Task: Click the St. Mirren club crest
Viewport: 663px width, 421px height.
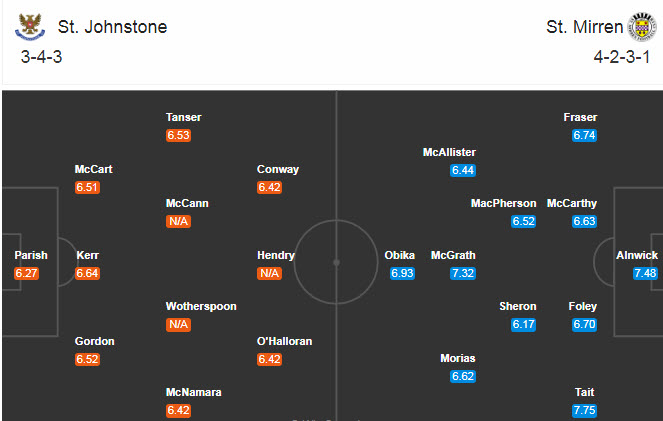Action: (x=640, y=26)
